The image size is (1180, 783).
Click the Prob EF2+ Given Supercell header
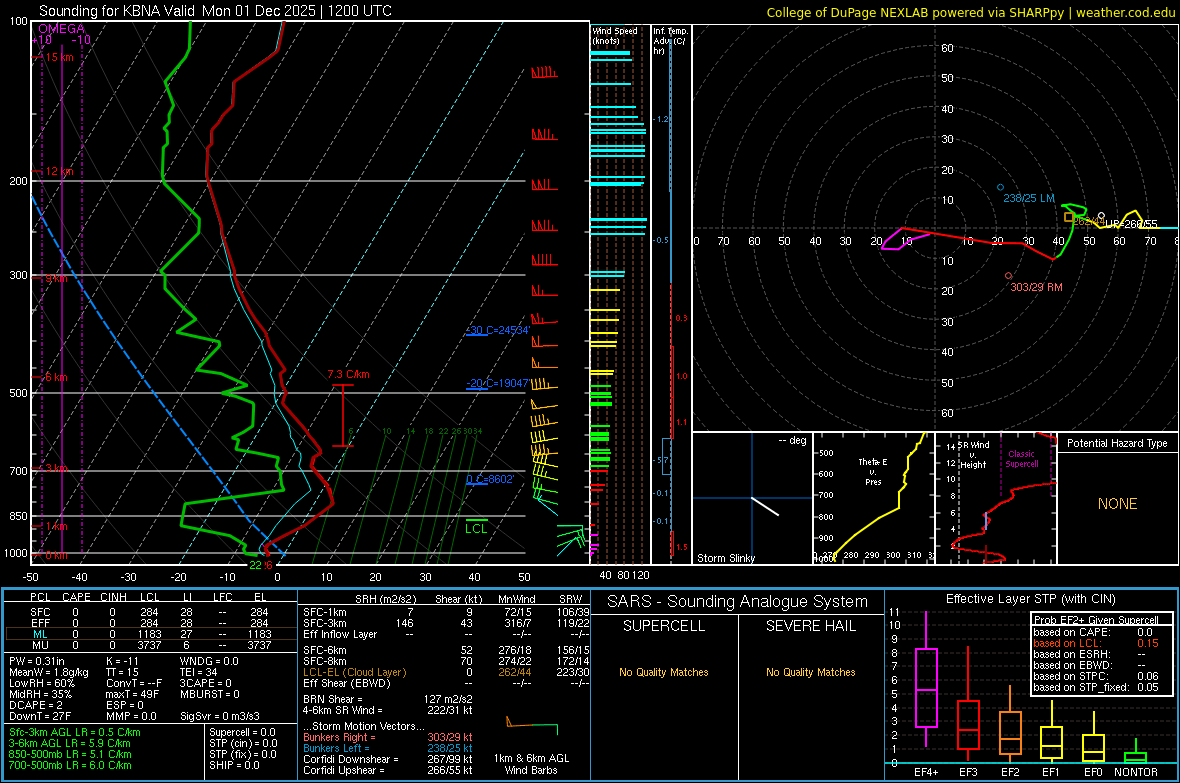(x=1096, y=620)
